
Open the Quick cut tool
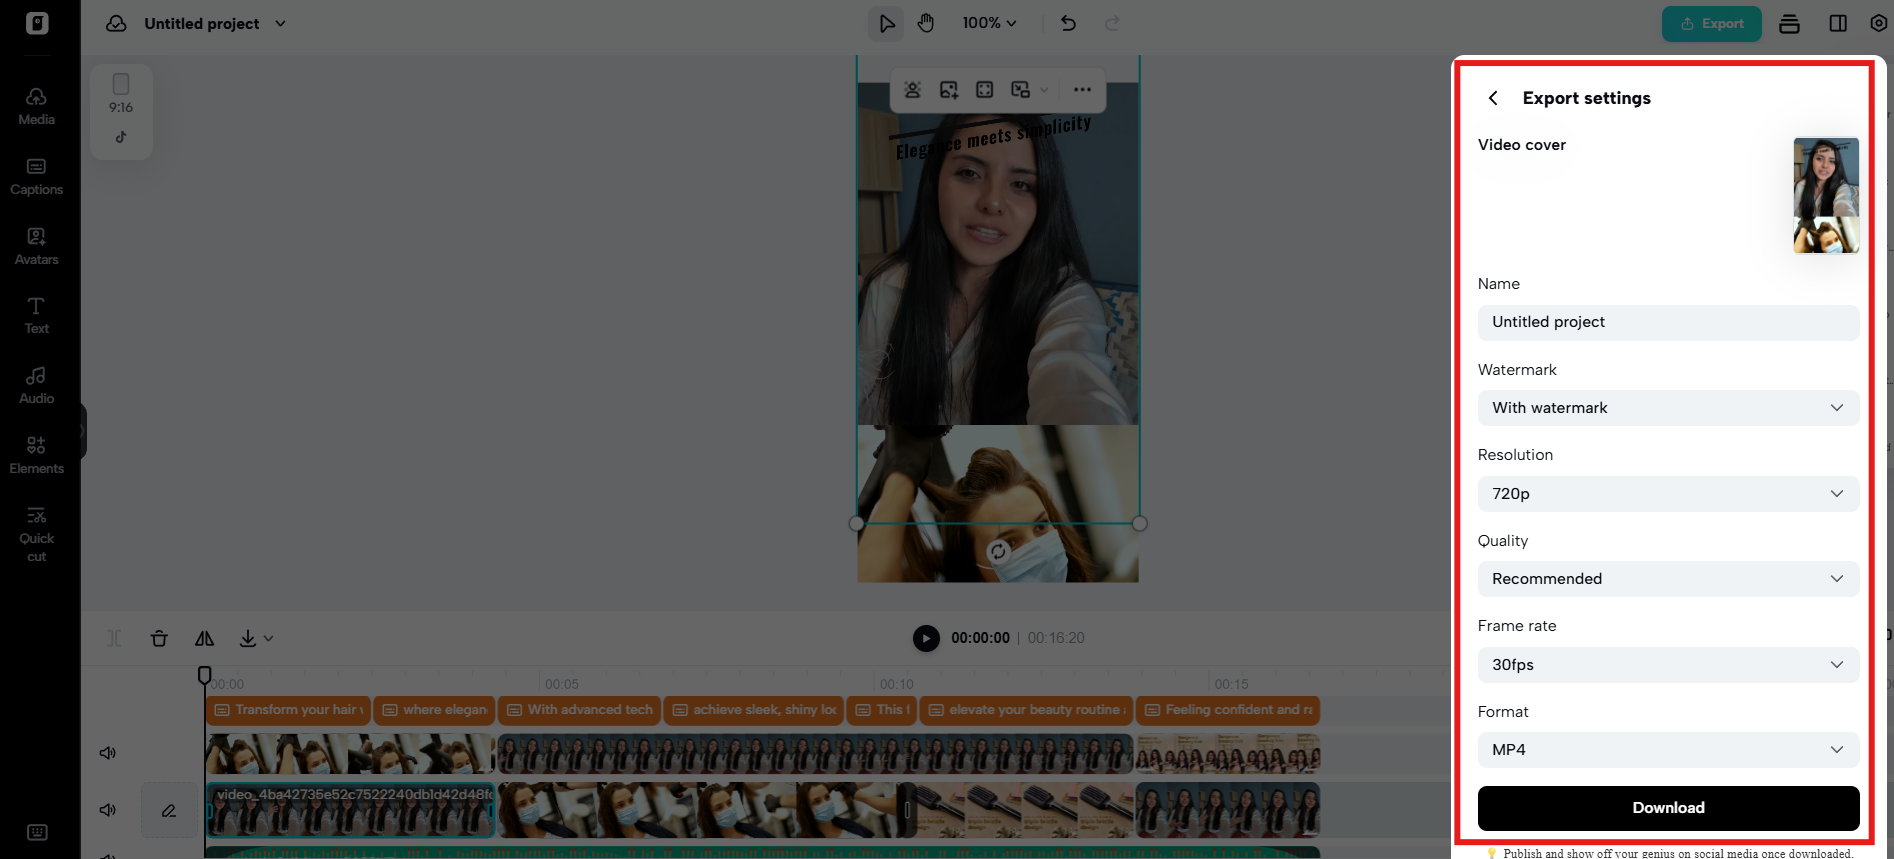point(37,534)
